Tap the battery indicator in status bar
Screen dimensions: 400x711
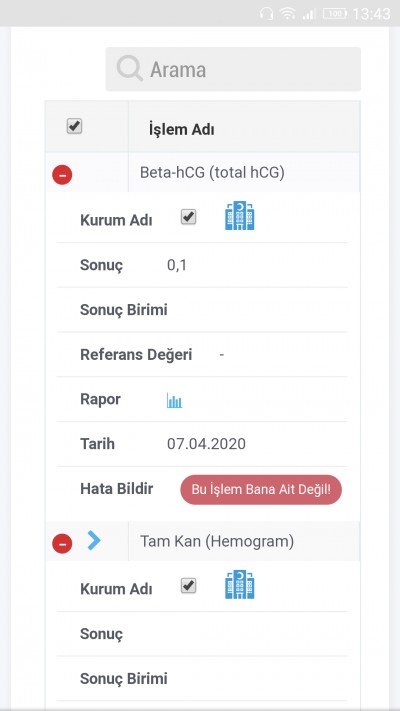(x=335, y=14)
